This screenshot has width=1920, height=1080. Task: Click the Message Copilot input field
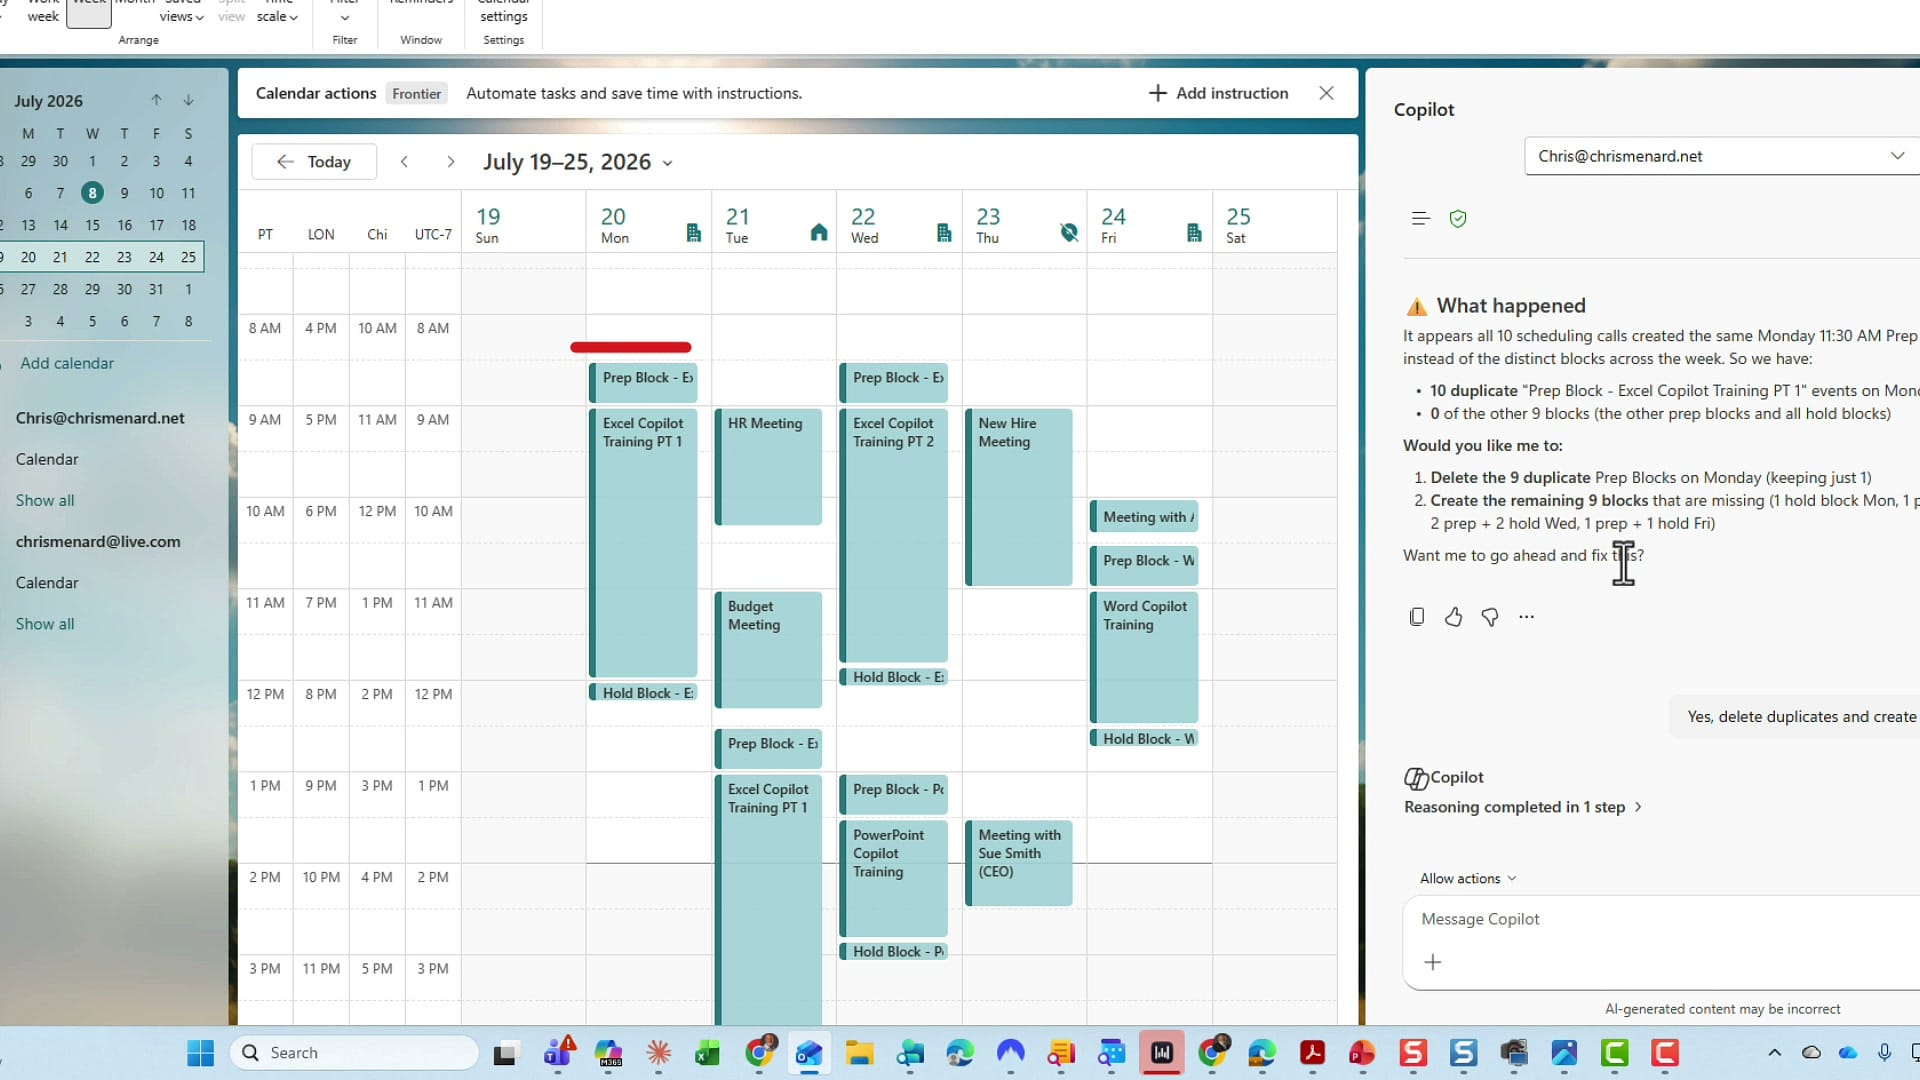coord(1660,919)
